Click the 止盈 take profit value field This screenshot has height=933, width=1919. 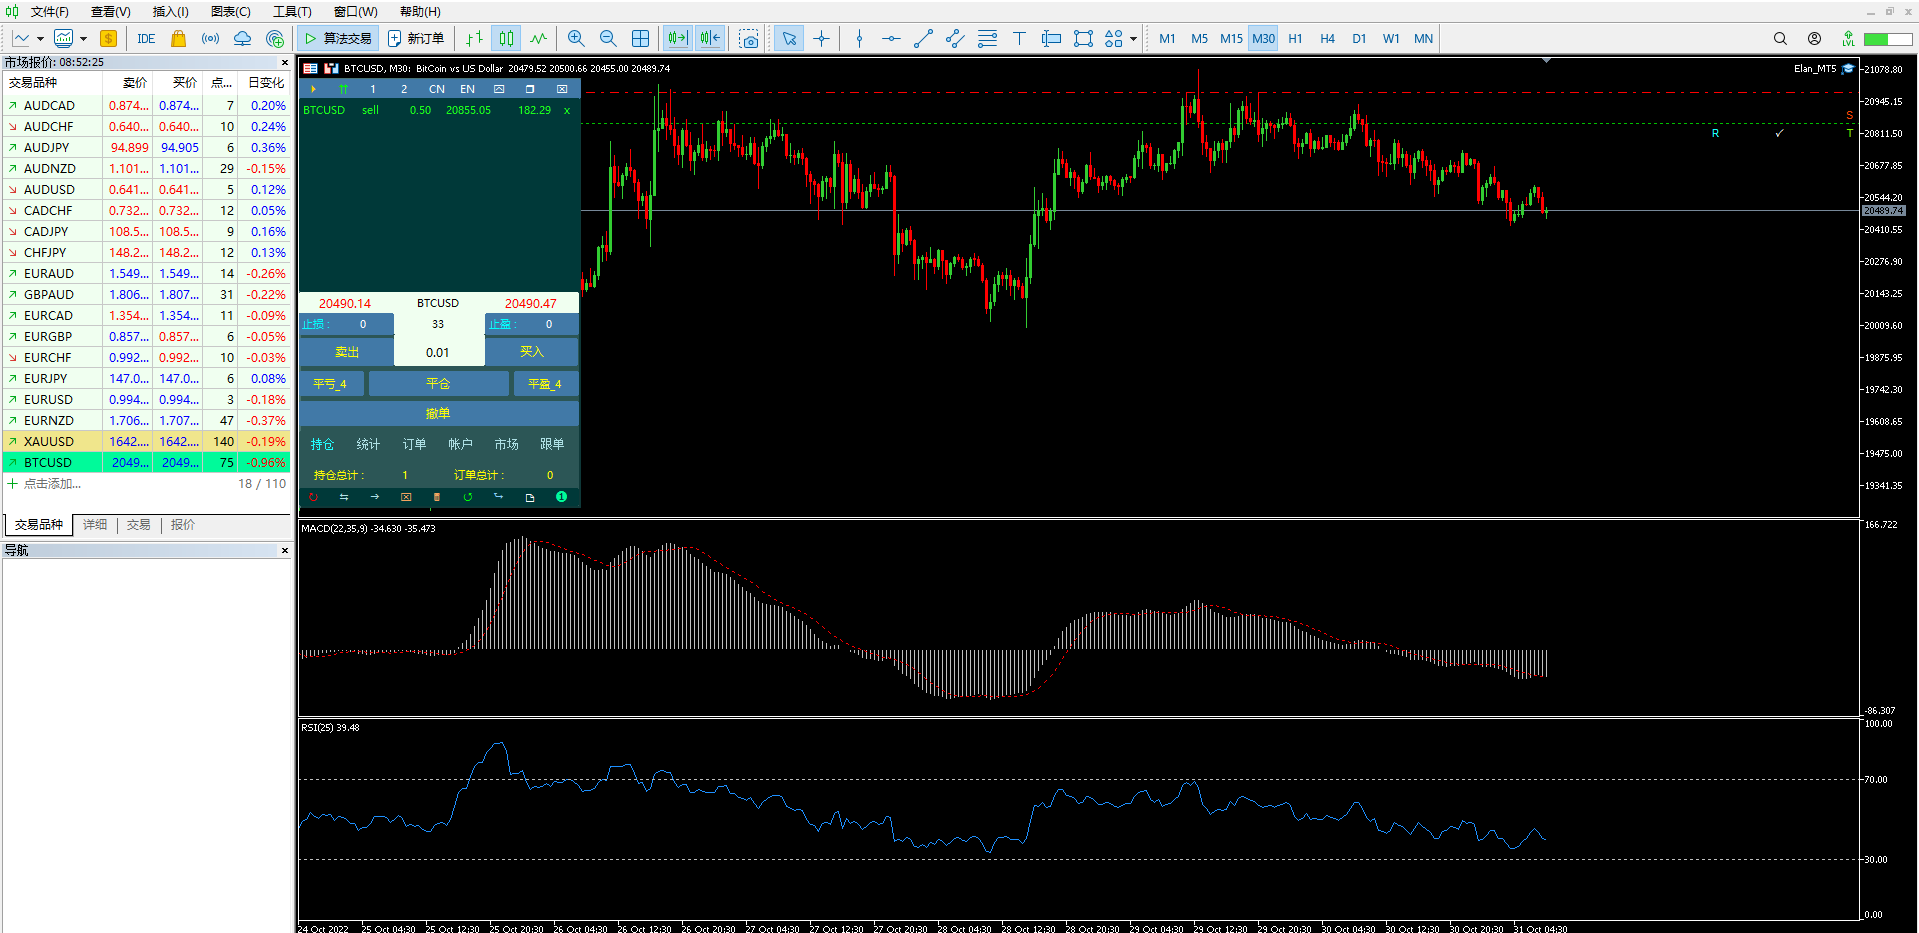pyautogui.click(x=549, y=324)
